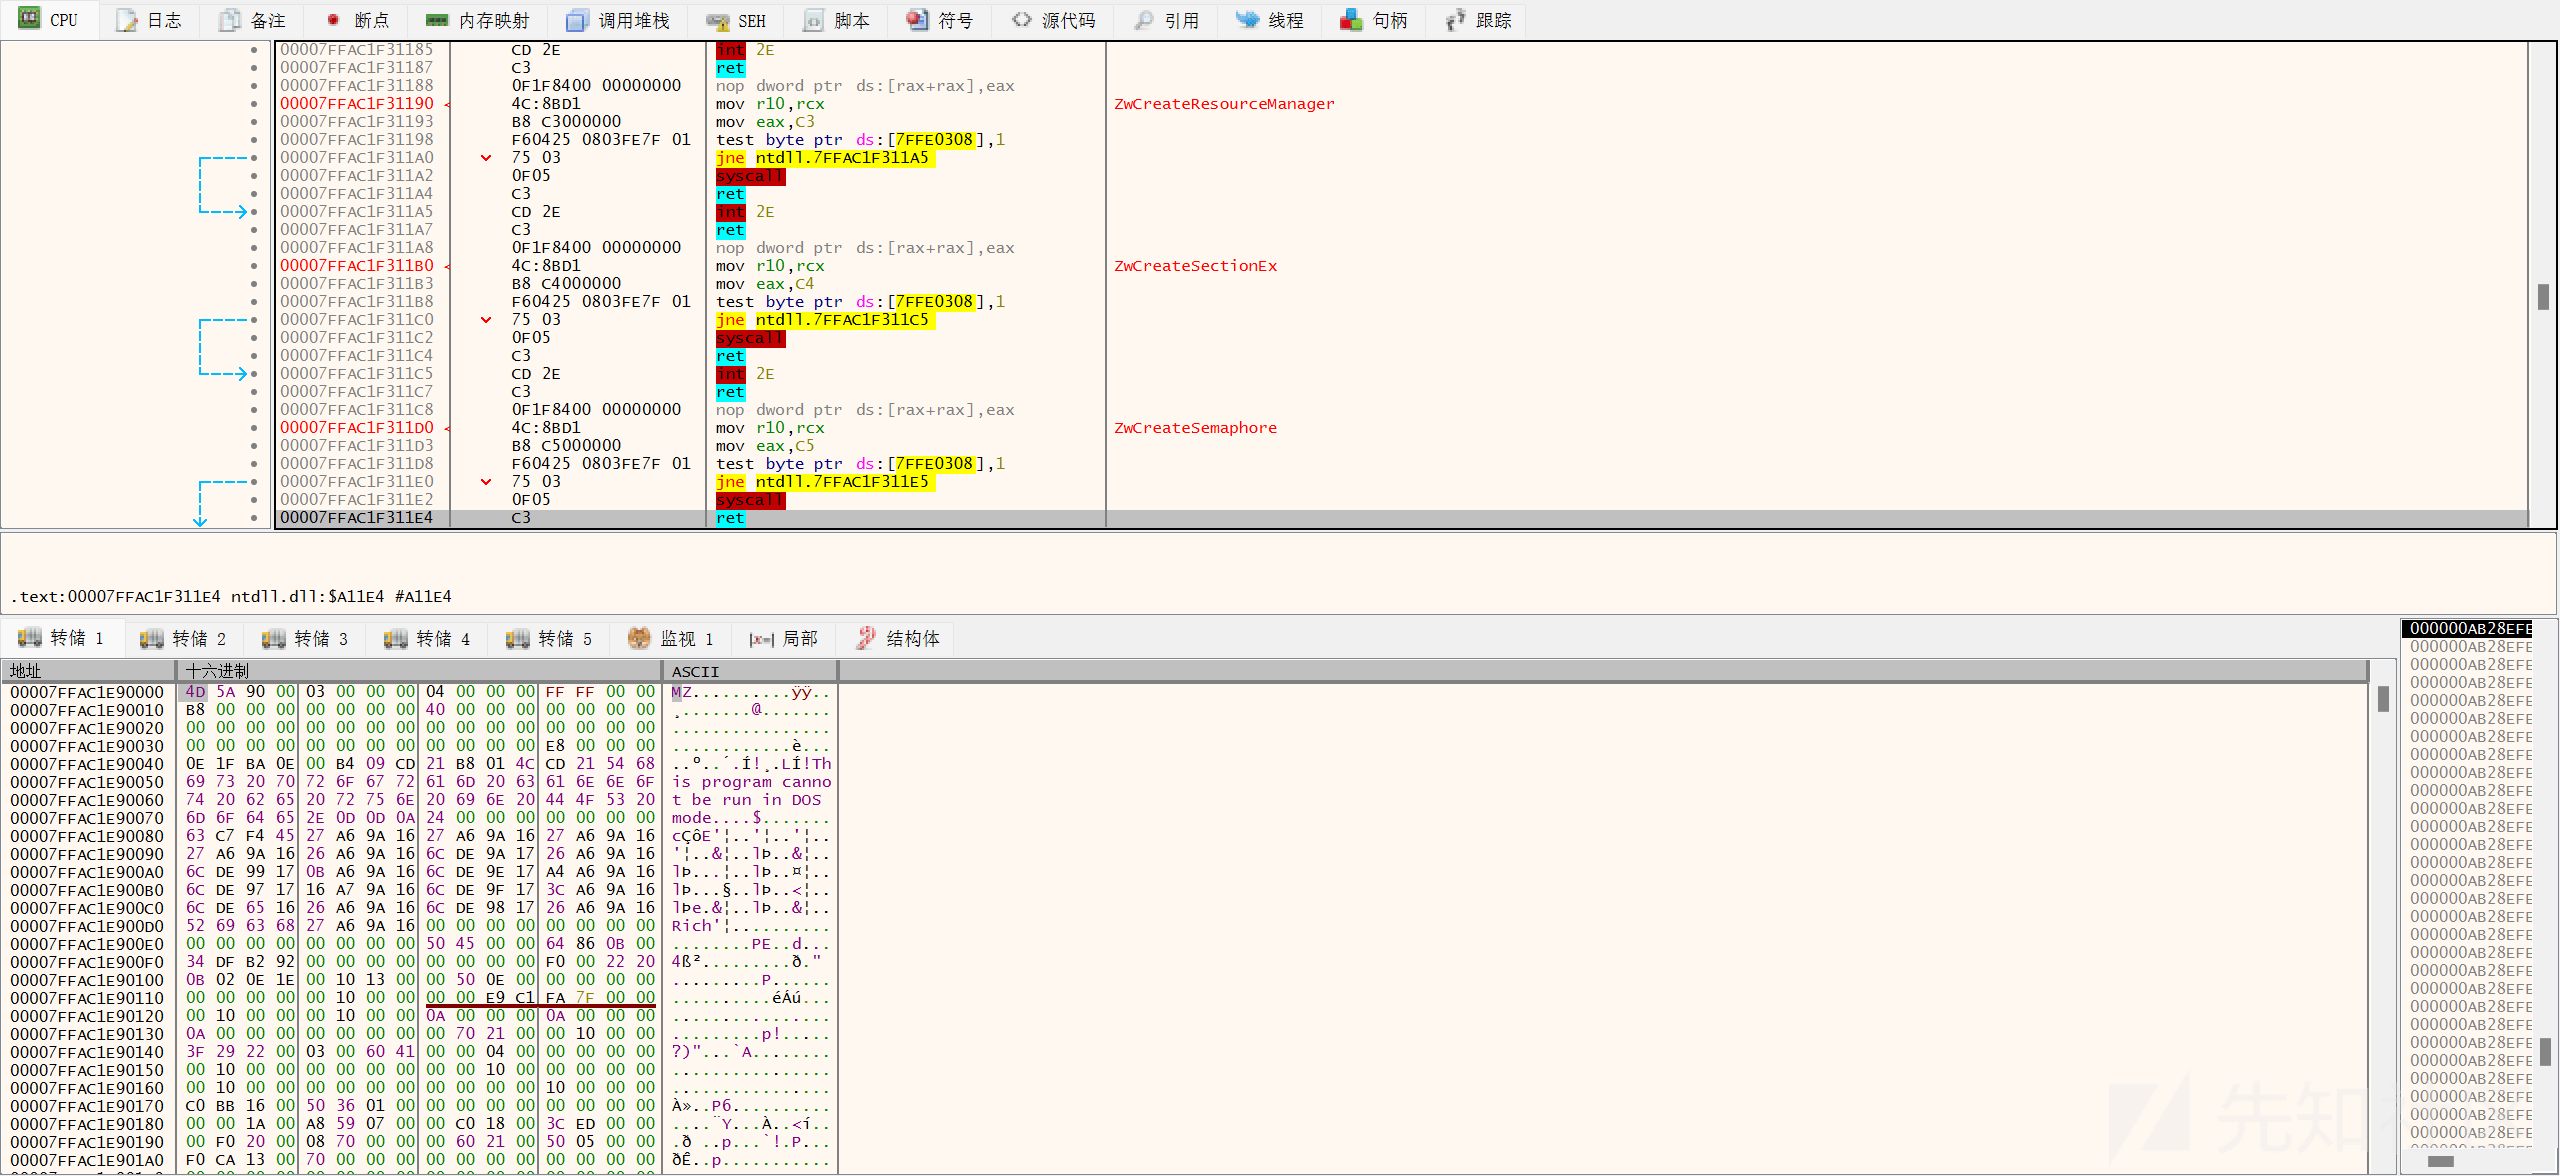Viewport: 2560px width, 1176px height.
Task: Toggle breakpoint bullet at address 00007FFAC1F311D0
Action: tap(254, 428)
